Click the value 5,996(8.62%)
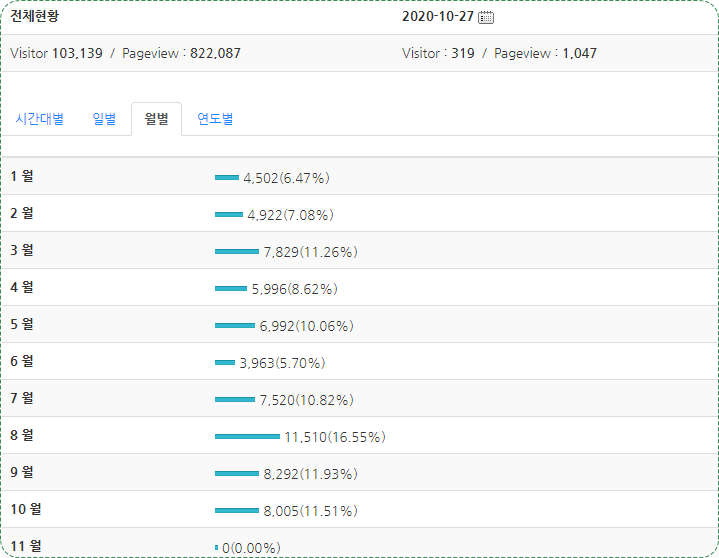Image resolution: width=719 pixels, height=558 pixels. click(294, 289)
